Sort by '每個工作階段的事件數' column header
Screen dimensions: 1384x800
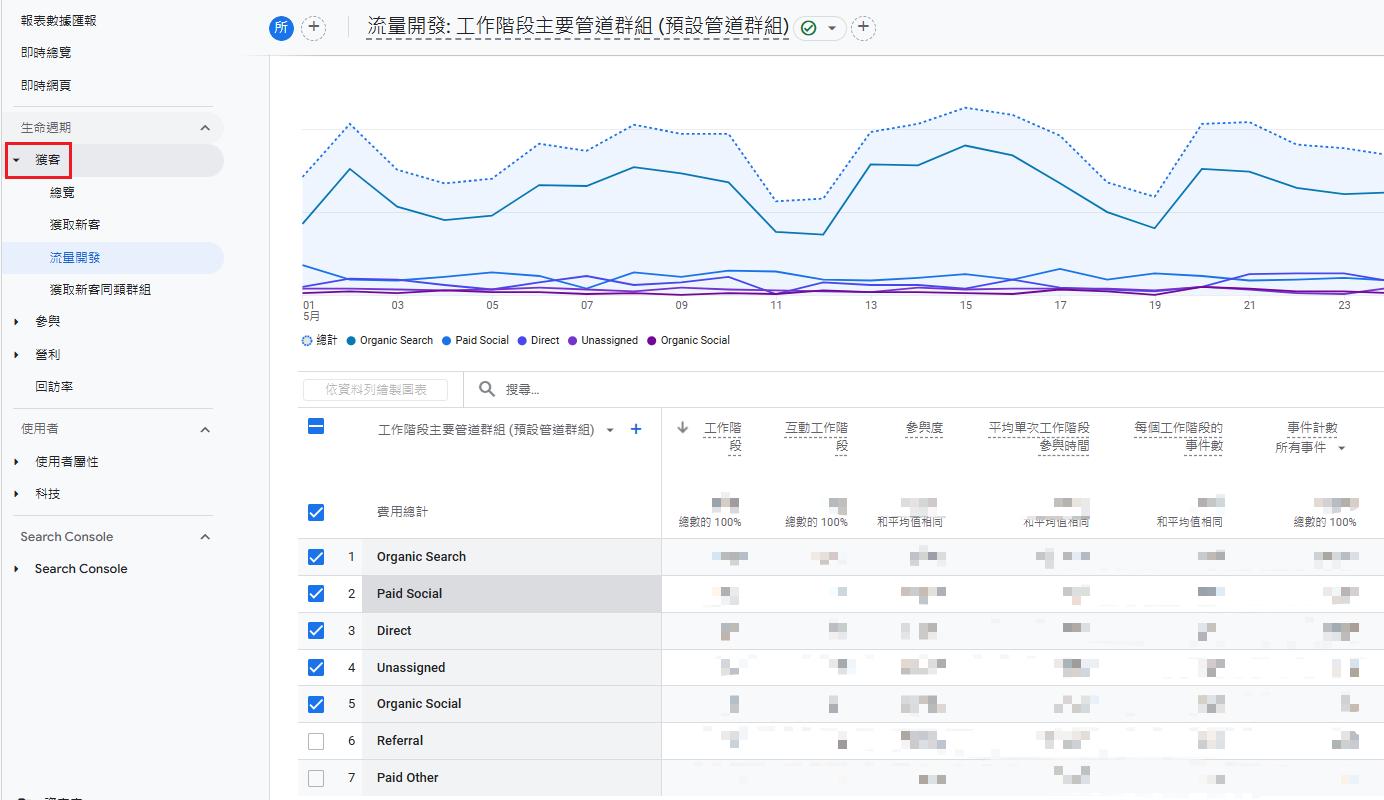[x=1179, y=436]
